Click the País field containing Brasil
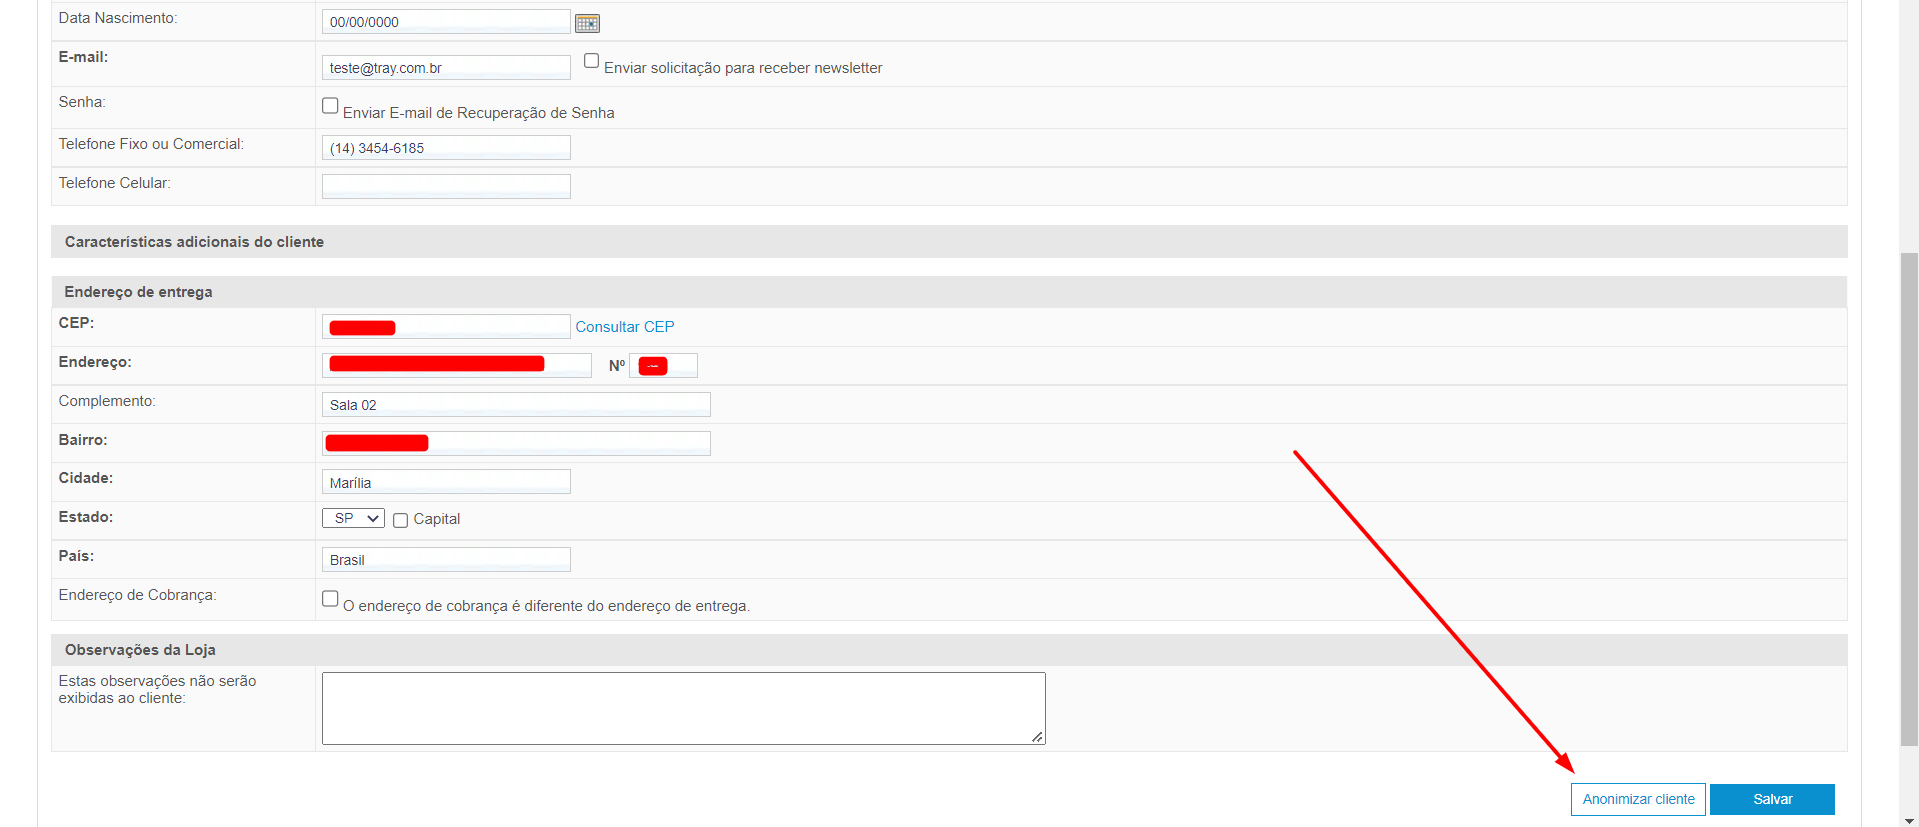Screen dimensions: 1919x827 [445, 560]
